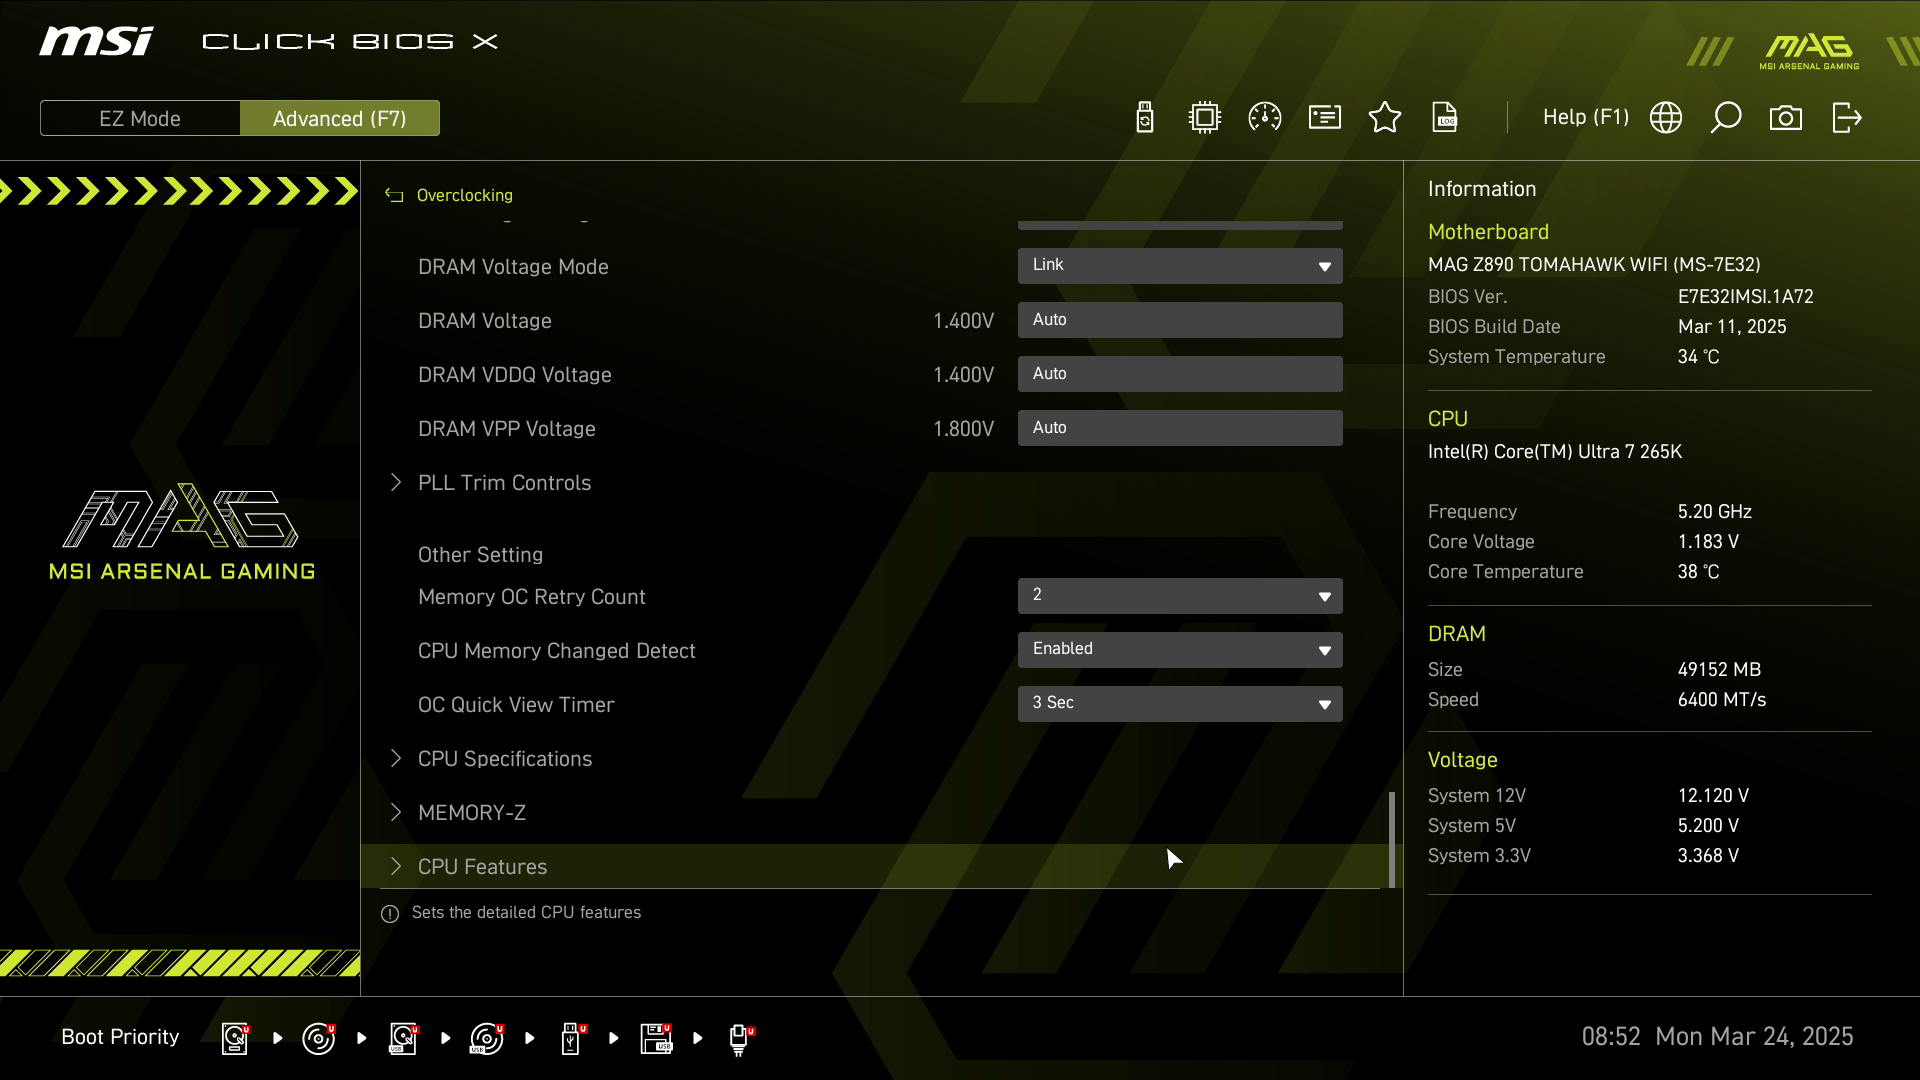
Task: Take a screenshot with the camera icon
Action: 1786,118
